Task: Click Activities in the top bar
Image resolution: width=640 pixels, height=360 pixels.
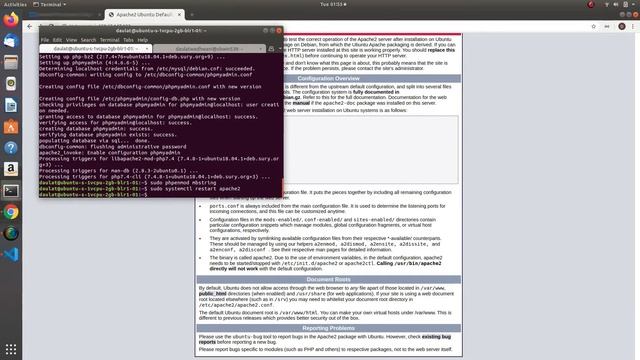Action: tap(15, 4)
